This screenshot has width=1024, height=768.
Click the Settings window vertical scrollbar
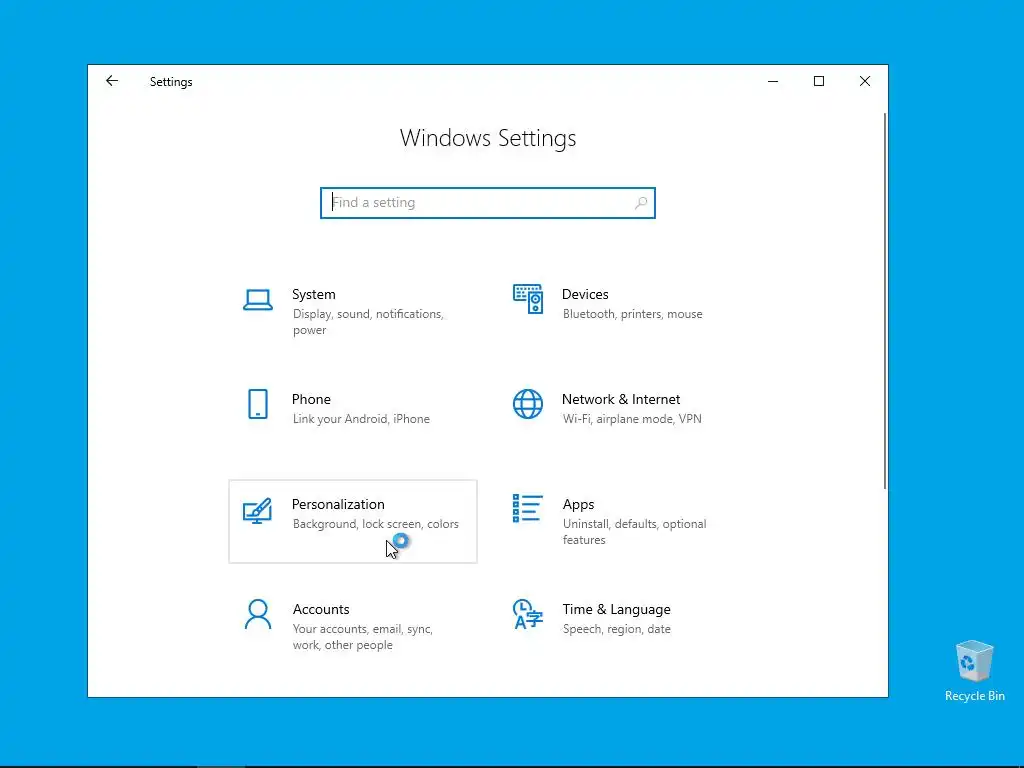coord(884,301)
